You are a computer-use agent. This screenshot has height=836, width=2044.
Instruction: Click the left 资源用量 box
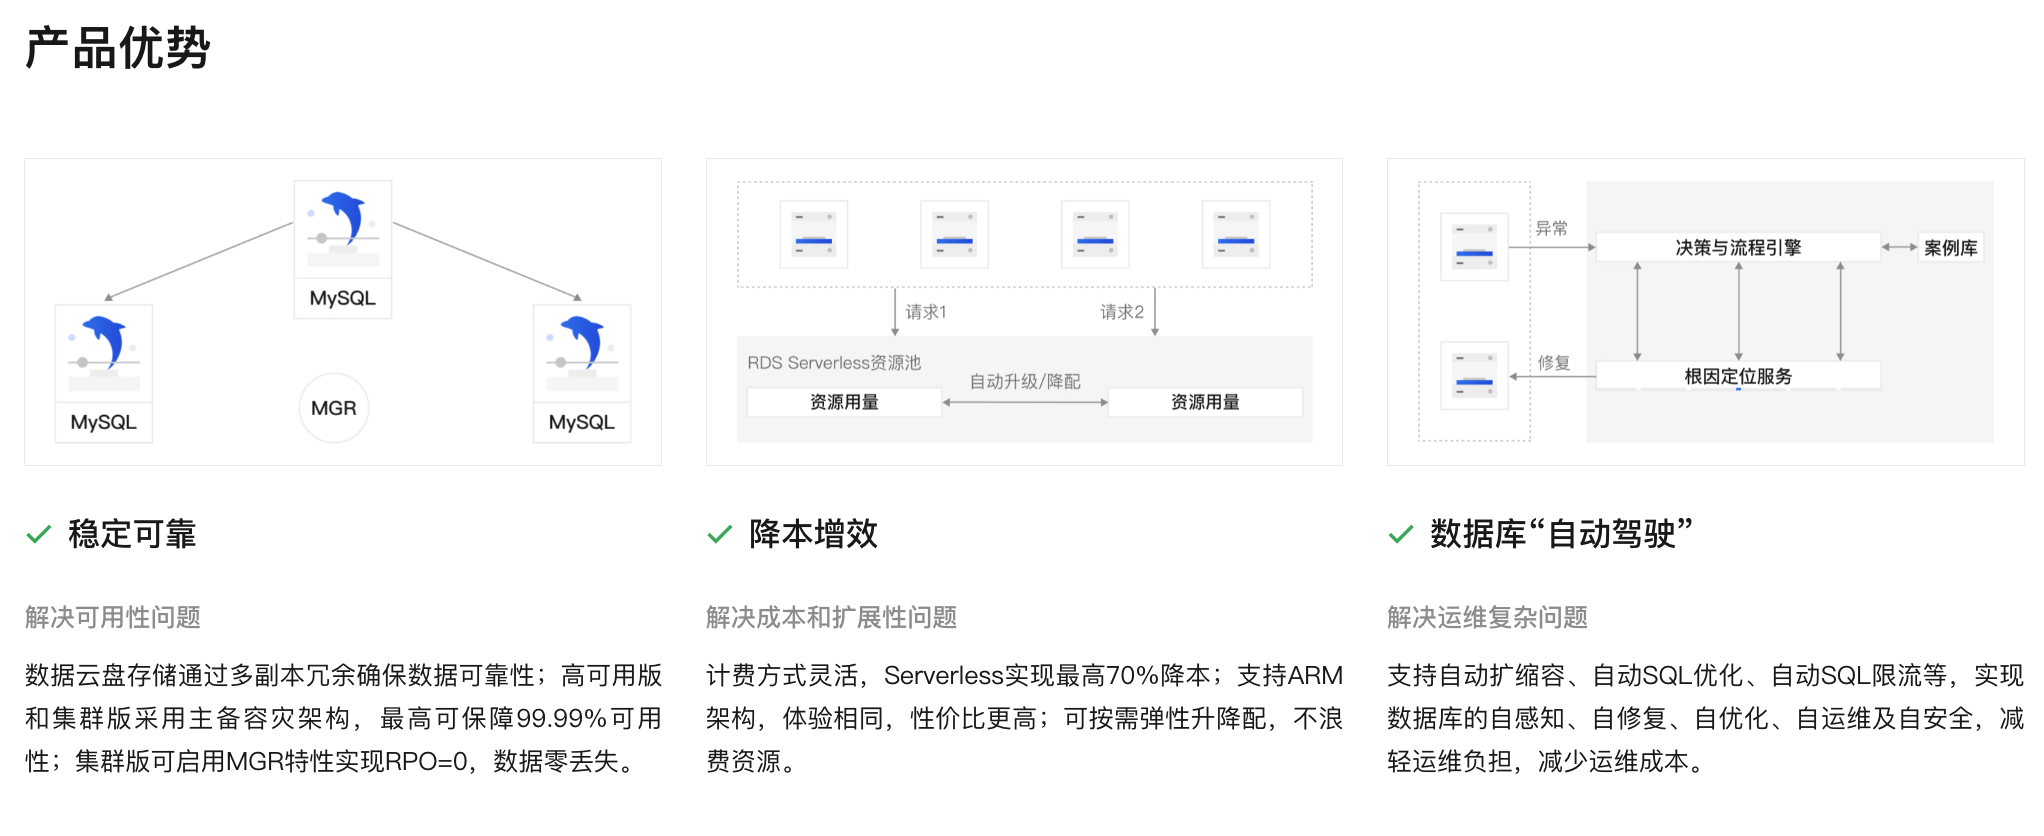point(844,402)
